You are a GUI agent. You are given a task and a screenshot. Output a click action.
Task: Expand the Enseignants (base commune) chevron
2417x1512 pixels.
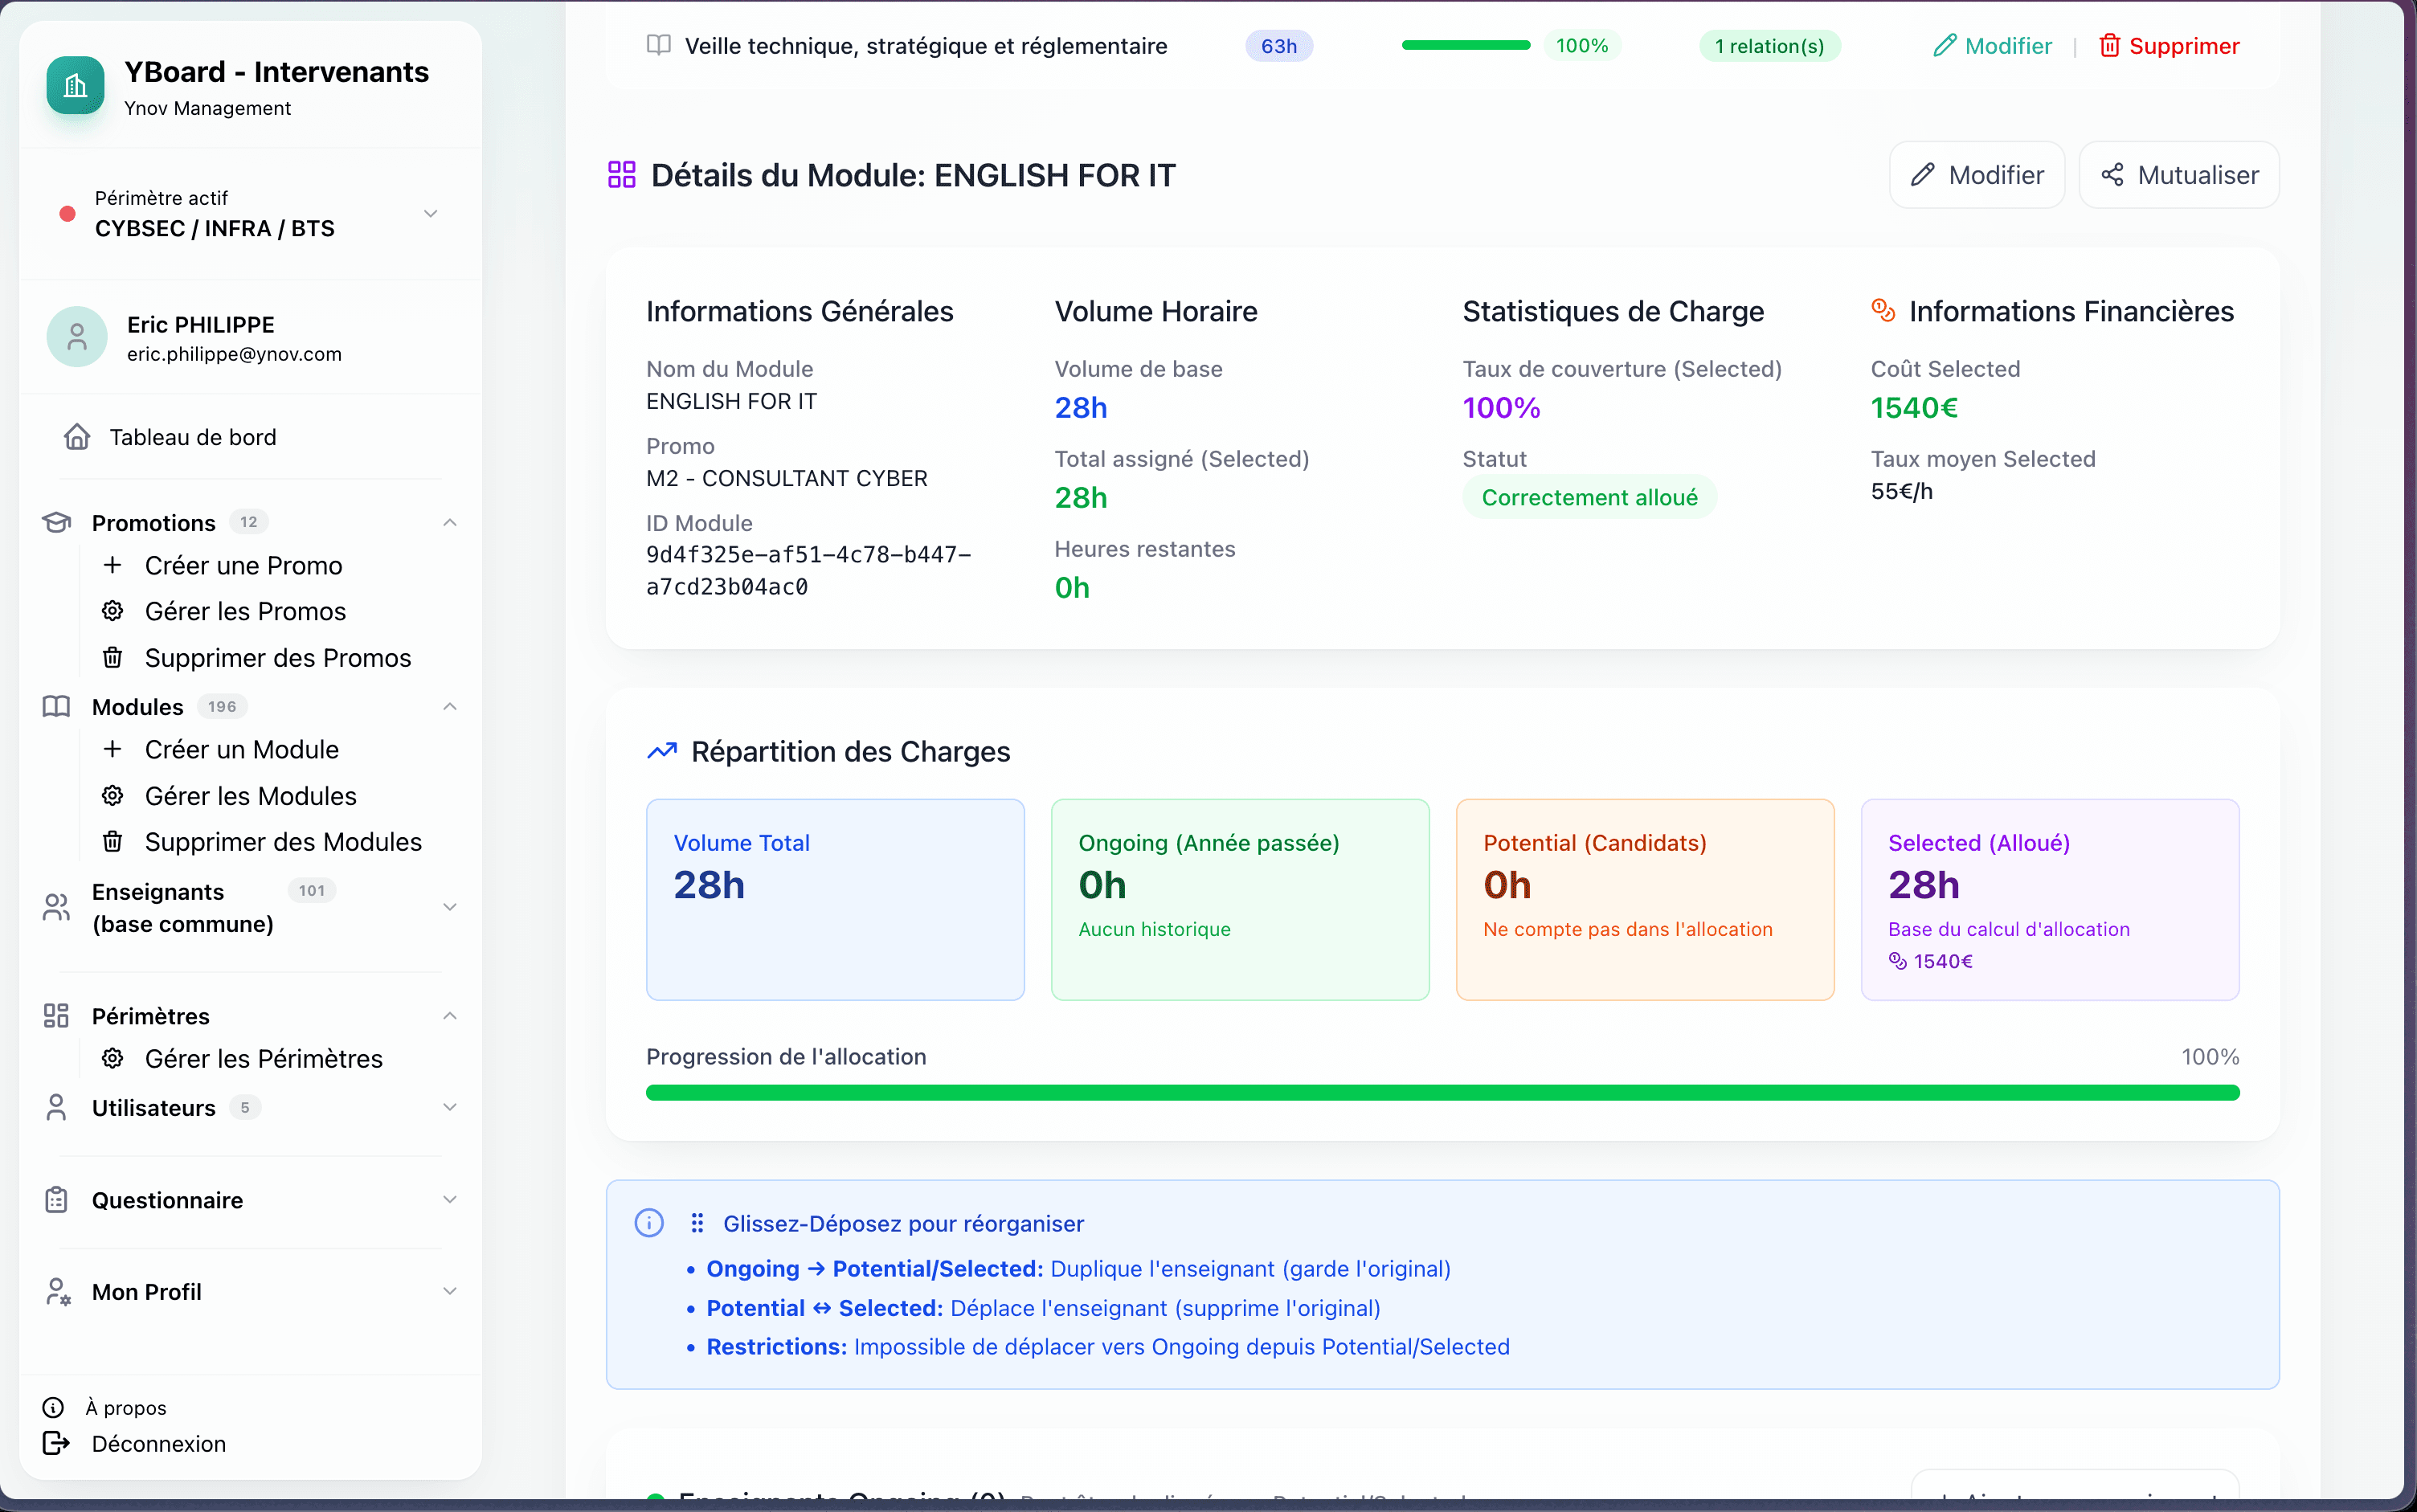(450, 907)
